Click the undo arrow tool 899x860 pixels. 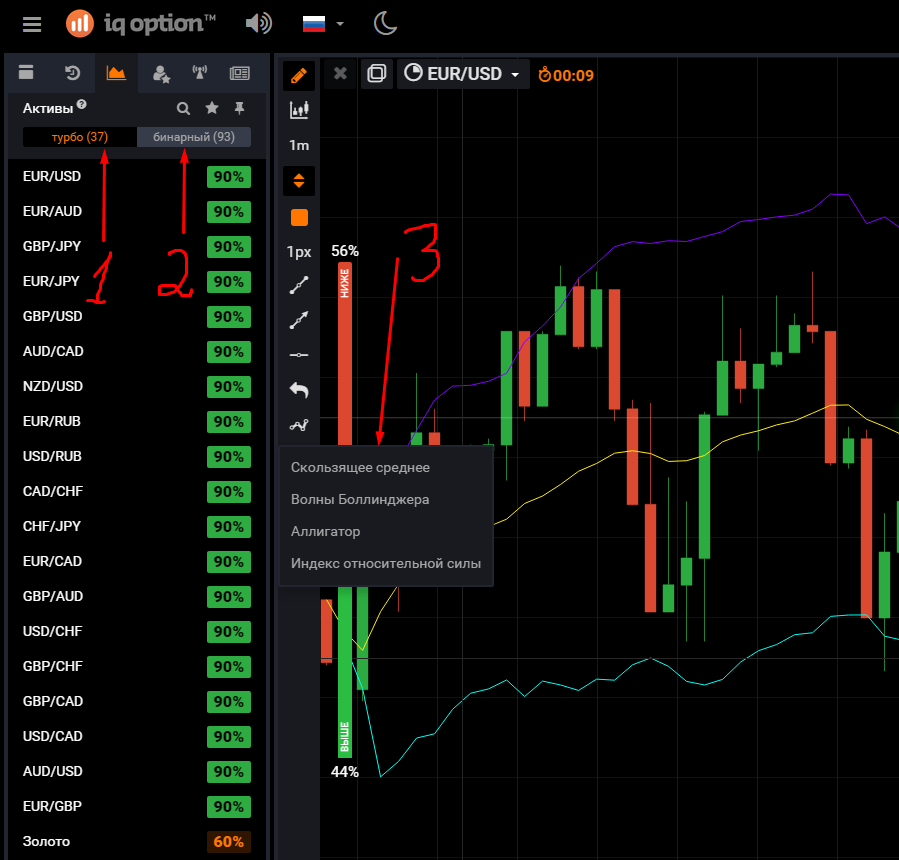[298, 390]
